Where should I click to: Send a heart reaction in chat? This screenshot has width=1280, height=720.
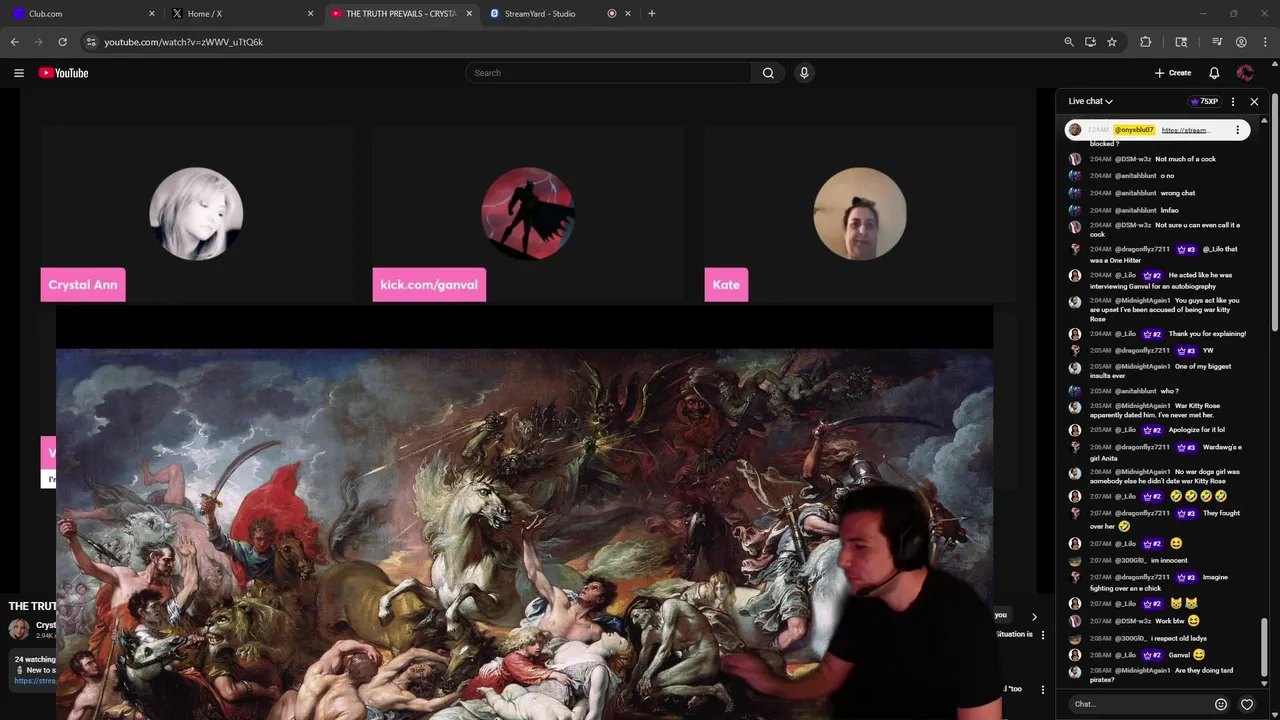[x=1247, y=704]
